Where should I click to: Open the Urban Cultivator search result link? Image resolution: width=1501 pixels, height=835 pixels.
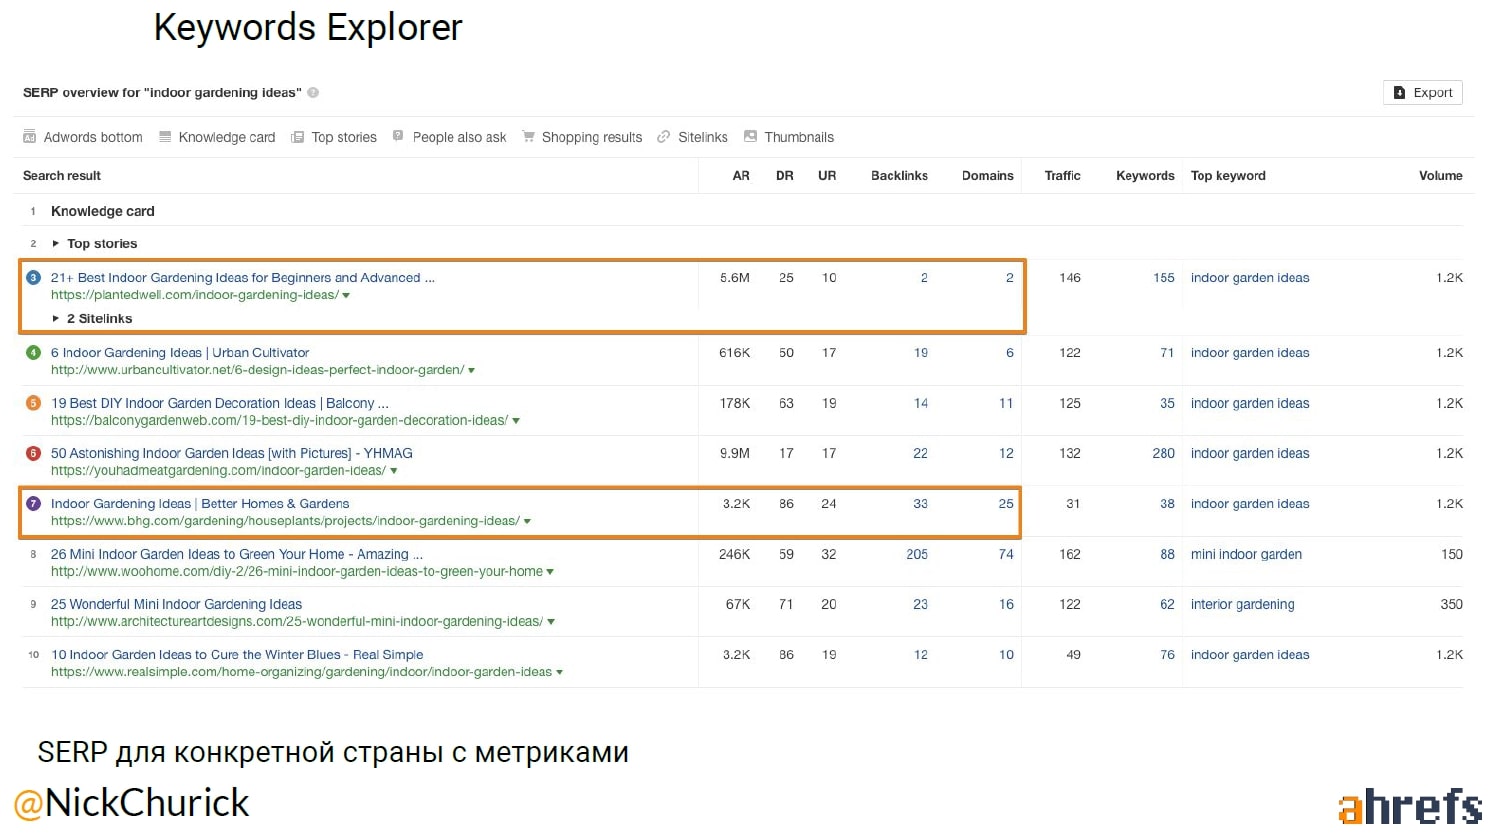(x=180, y=353)
